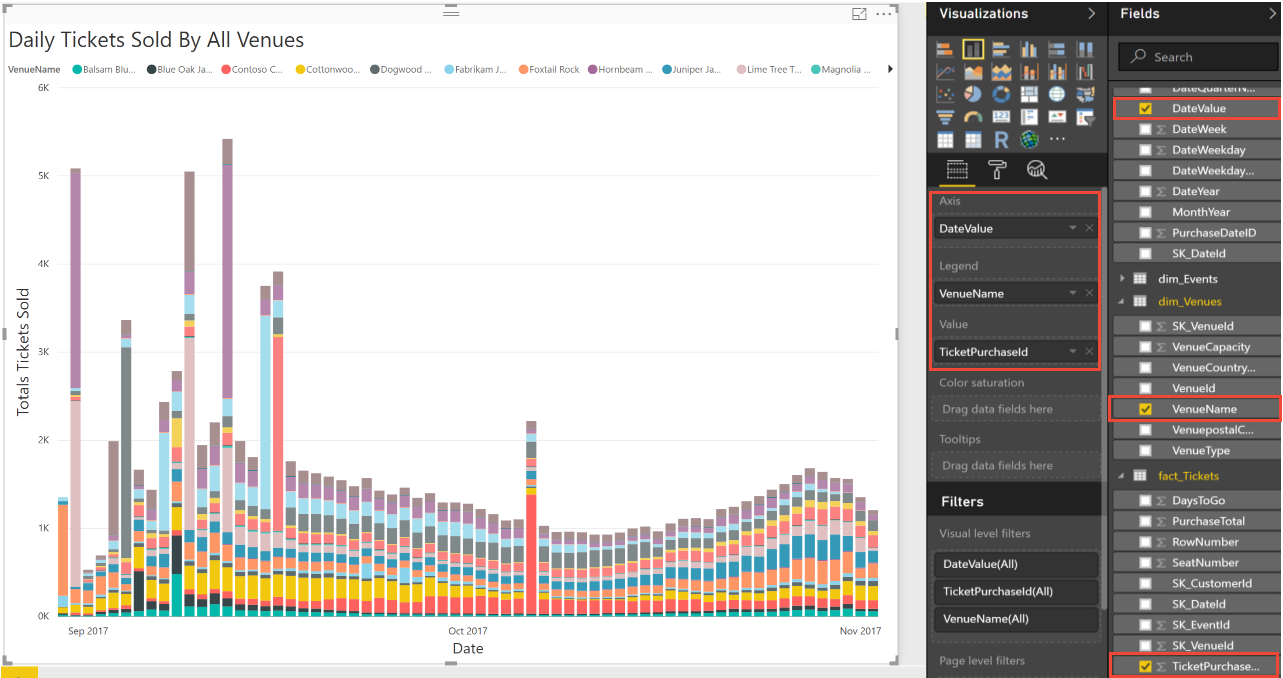The width and height of the screenshot is (1283, 678).
Task: Expand the dim_Events table
Action: tap(1123, 278)
